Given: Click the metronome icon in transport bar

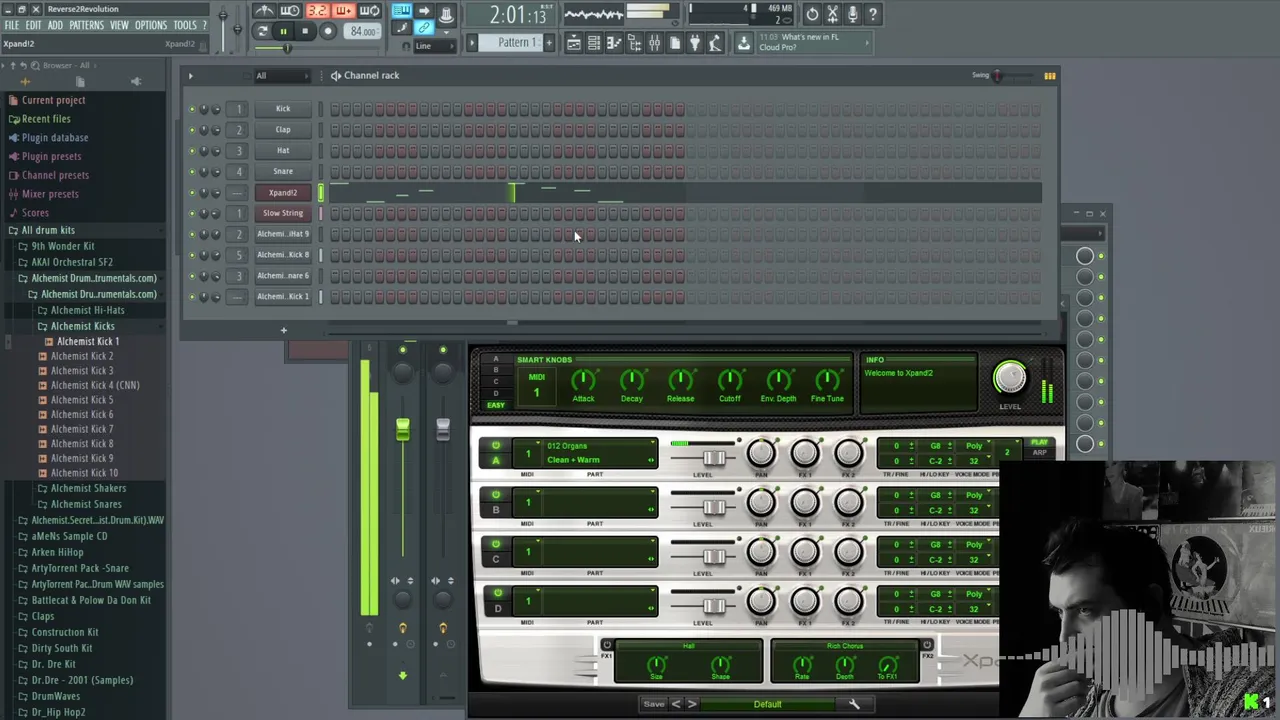Looking at the screenshot, I should (264, 11).
